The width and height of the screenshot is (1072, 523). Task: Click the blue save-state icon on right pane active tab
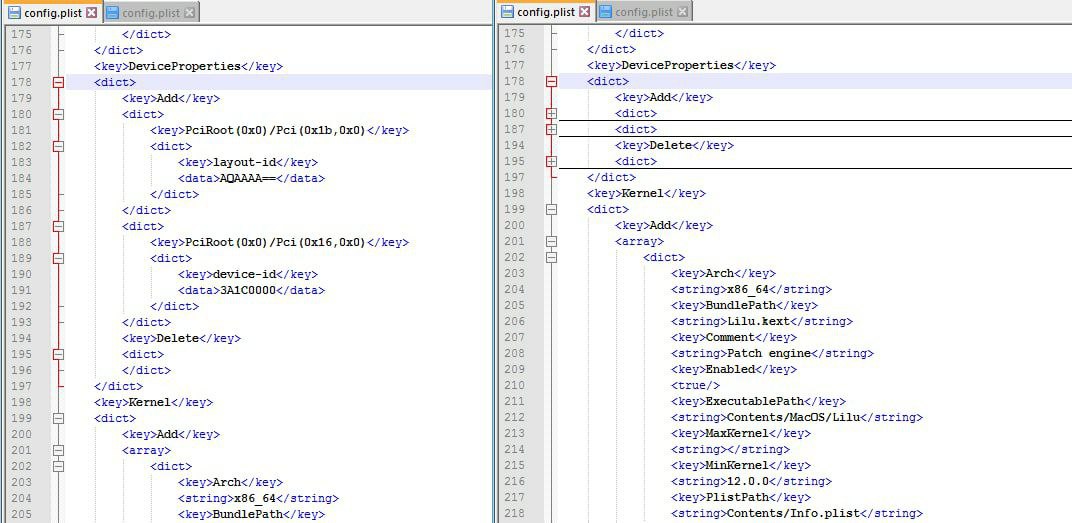[507, 12]
